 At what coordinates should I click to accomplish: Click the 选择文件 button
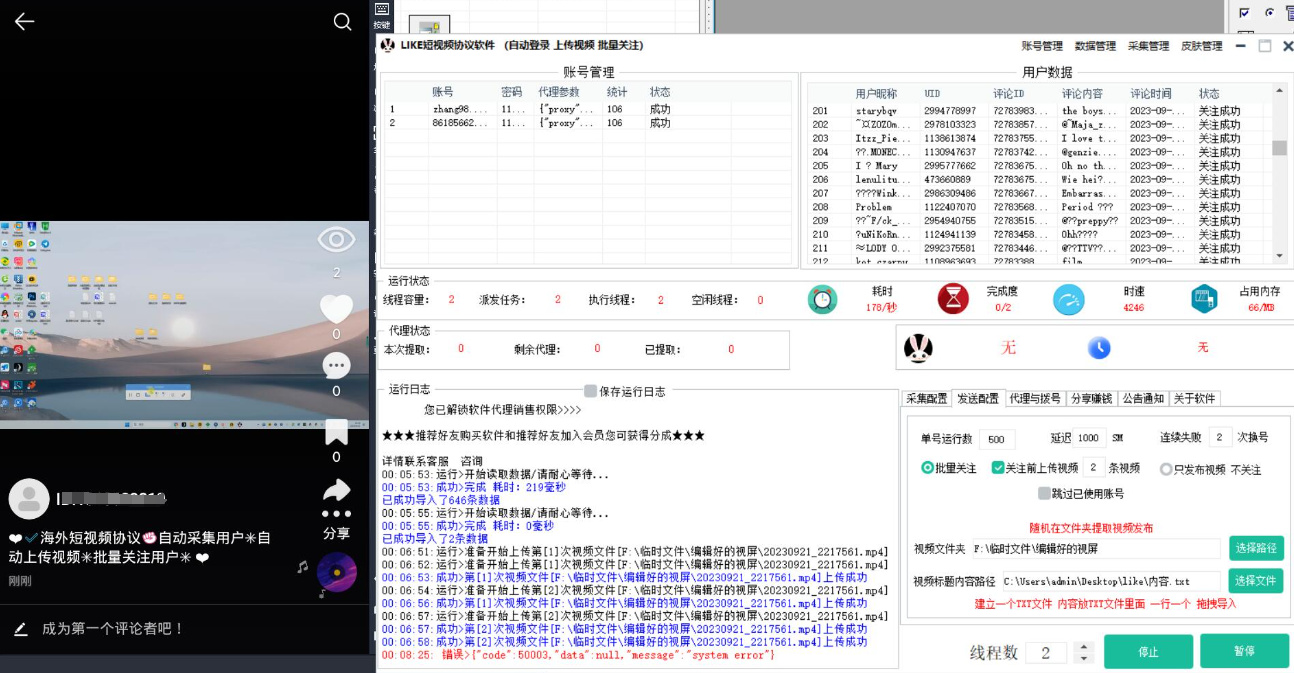pos(1256,581)
